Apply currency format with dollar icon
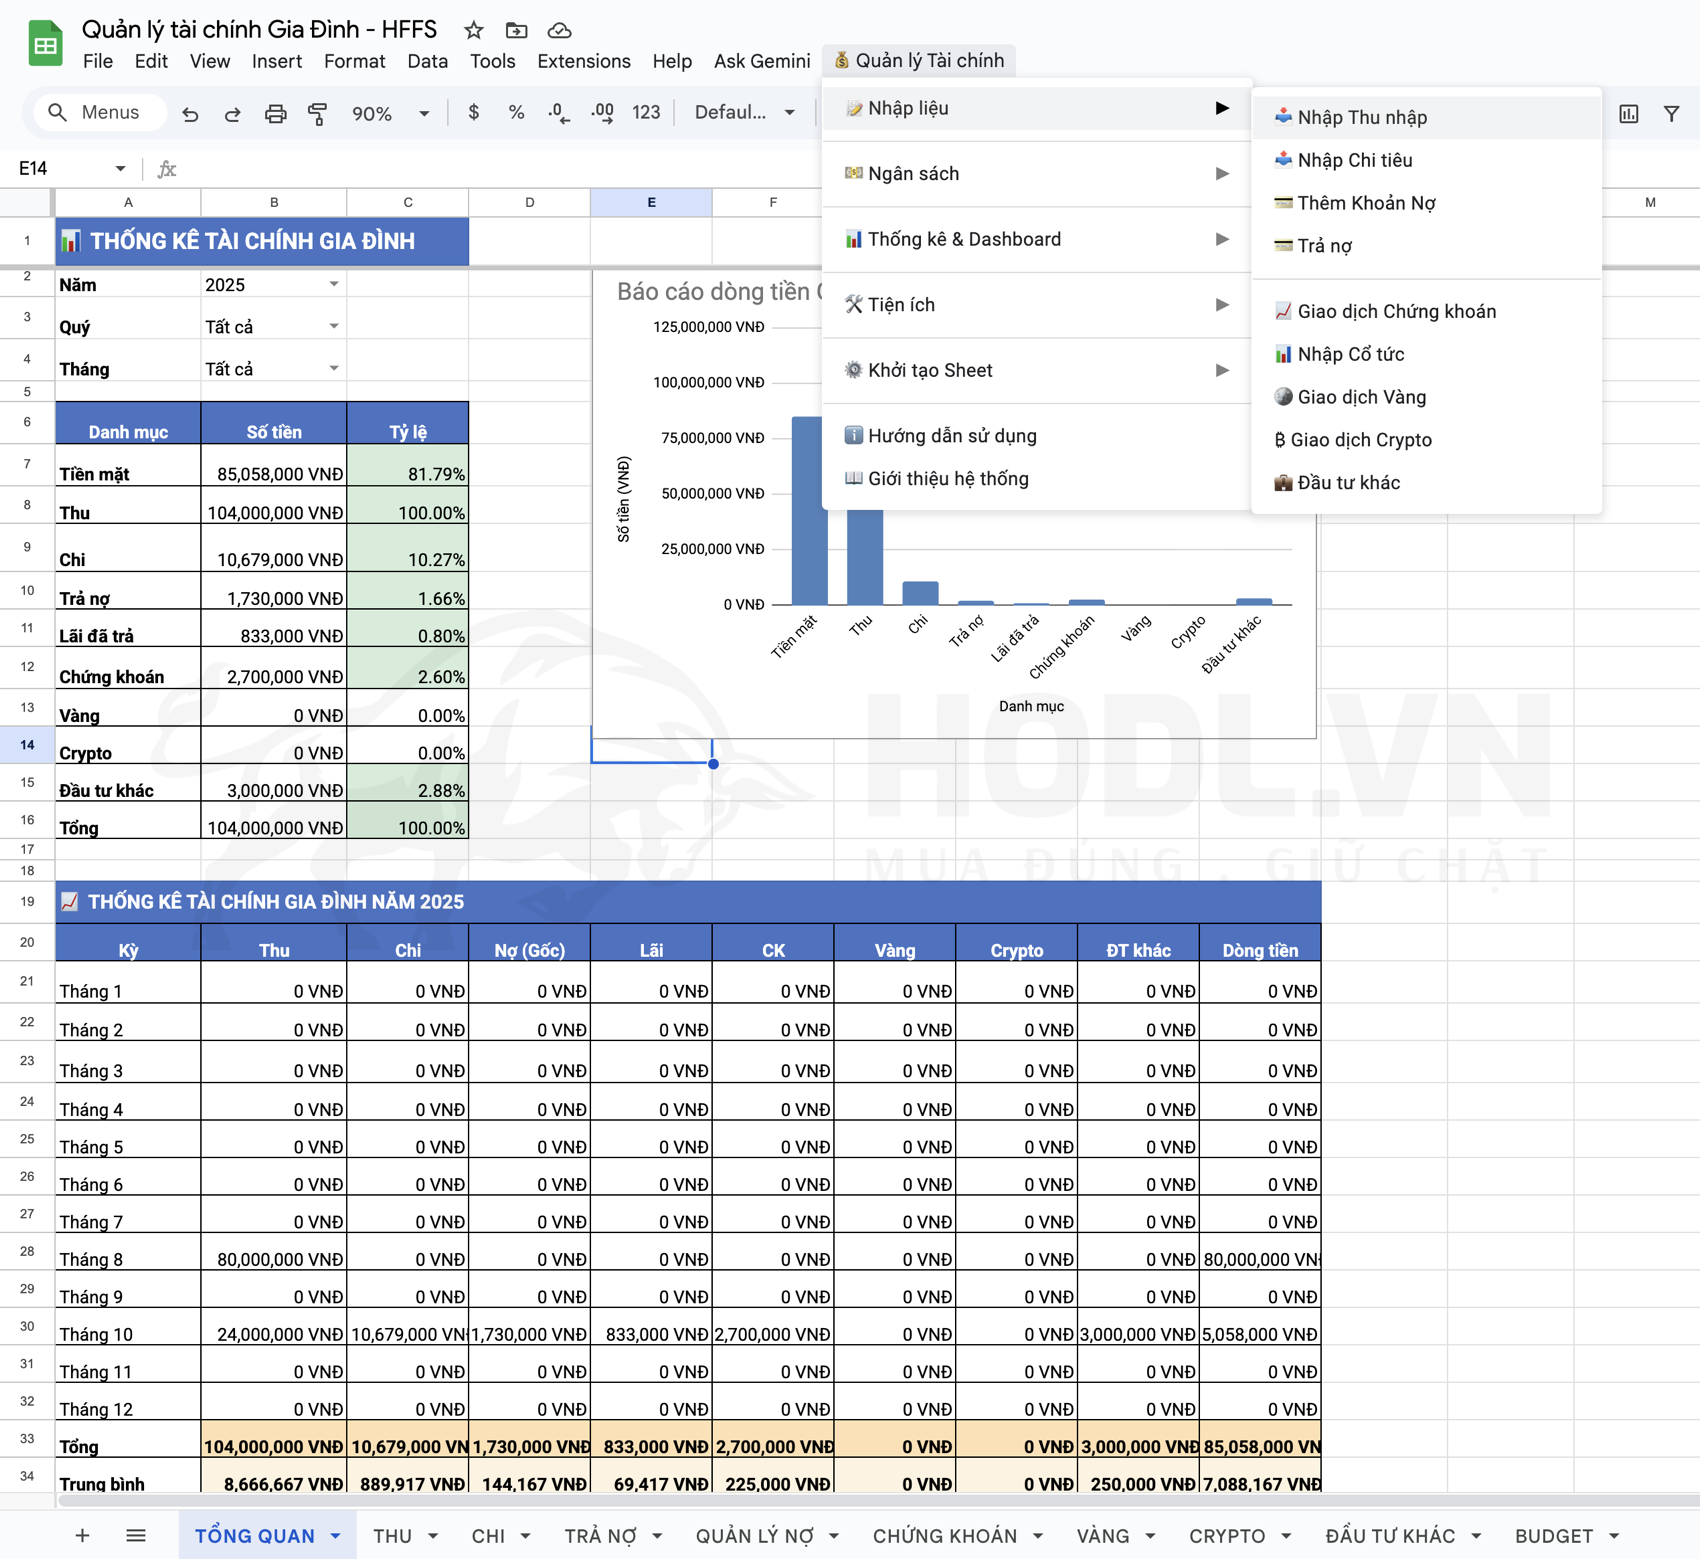 click(x=473, y=113)
